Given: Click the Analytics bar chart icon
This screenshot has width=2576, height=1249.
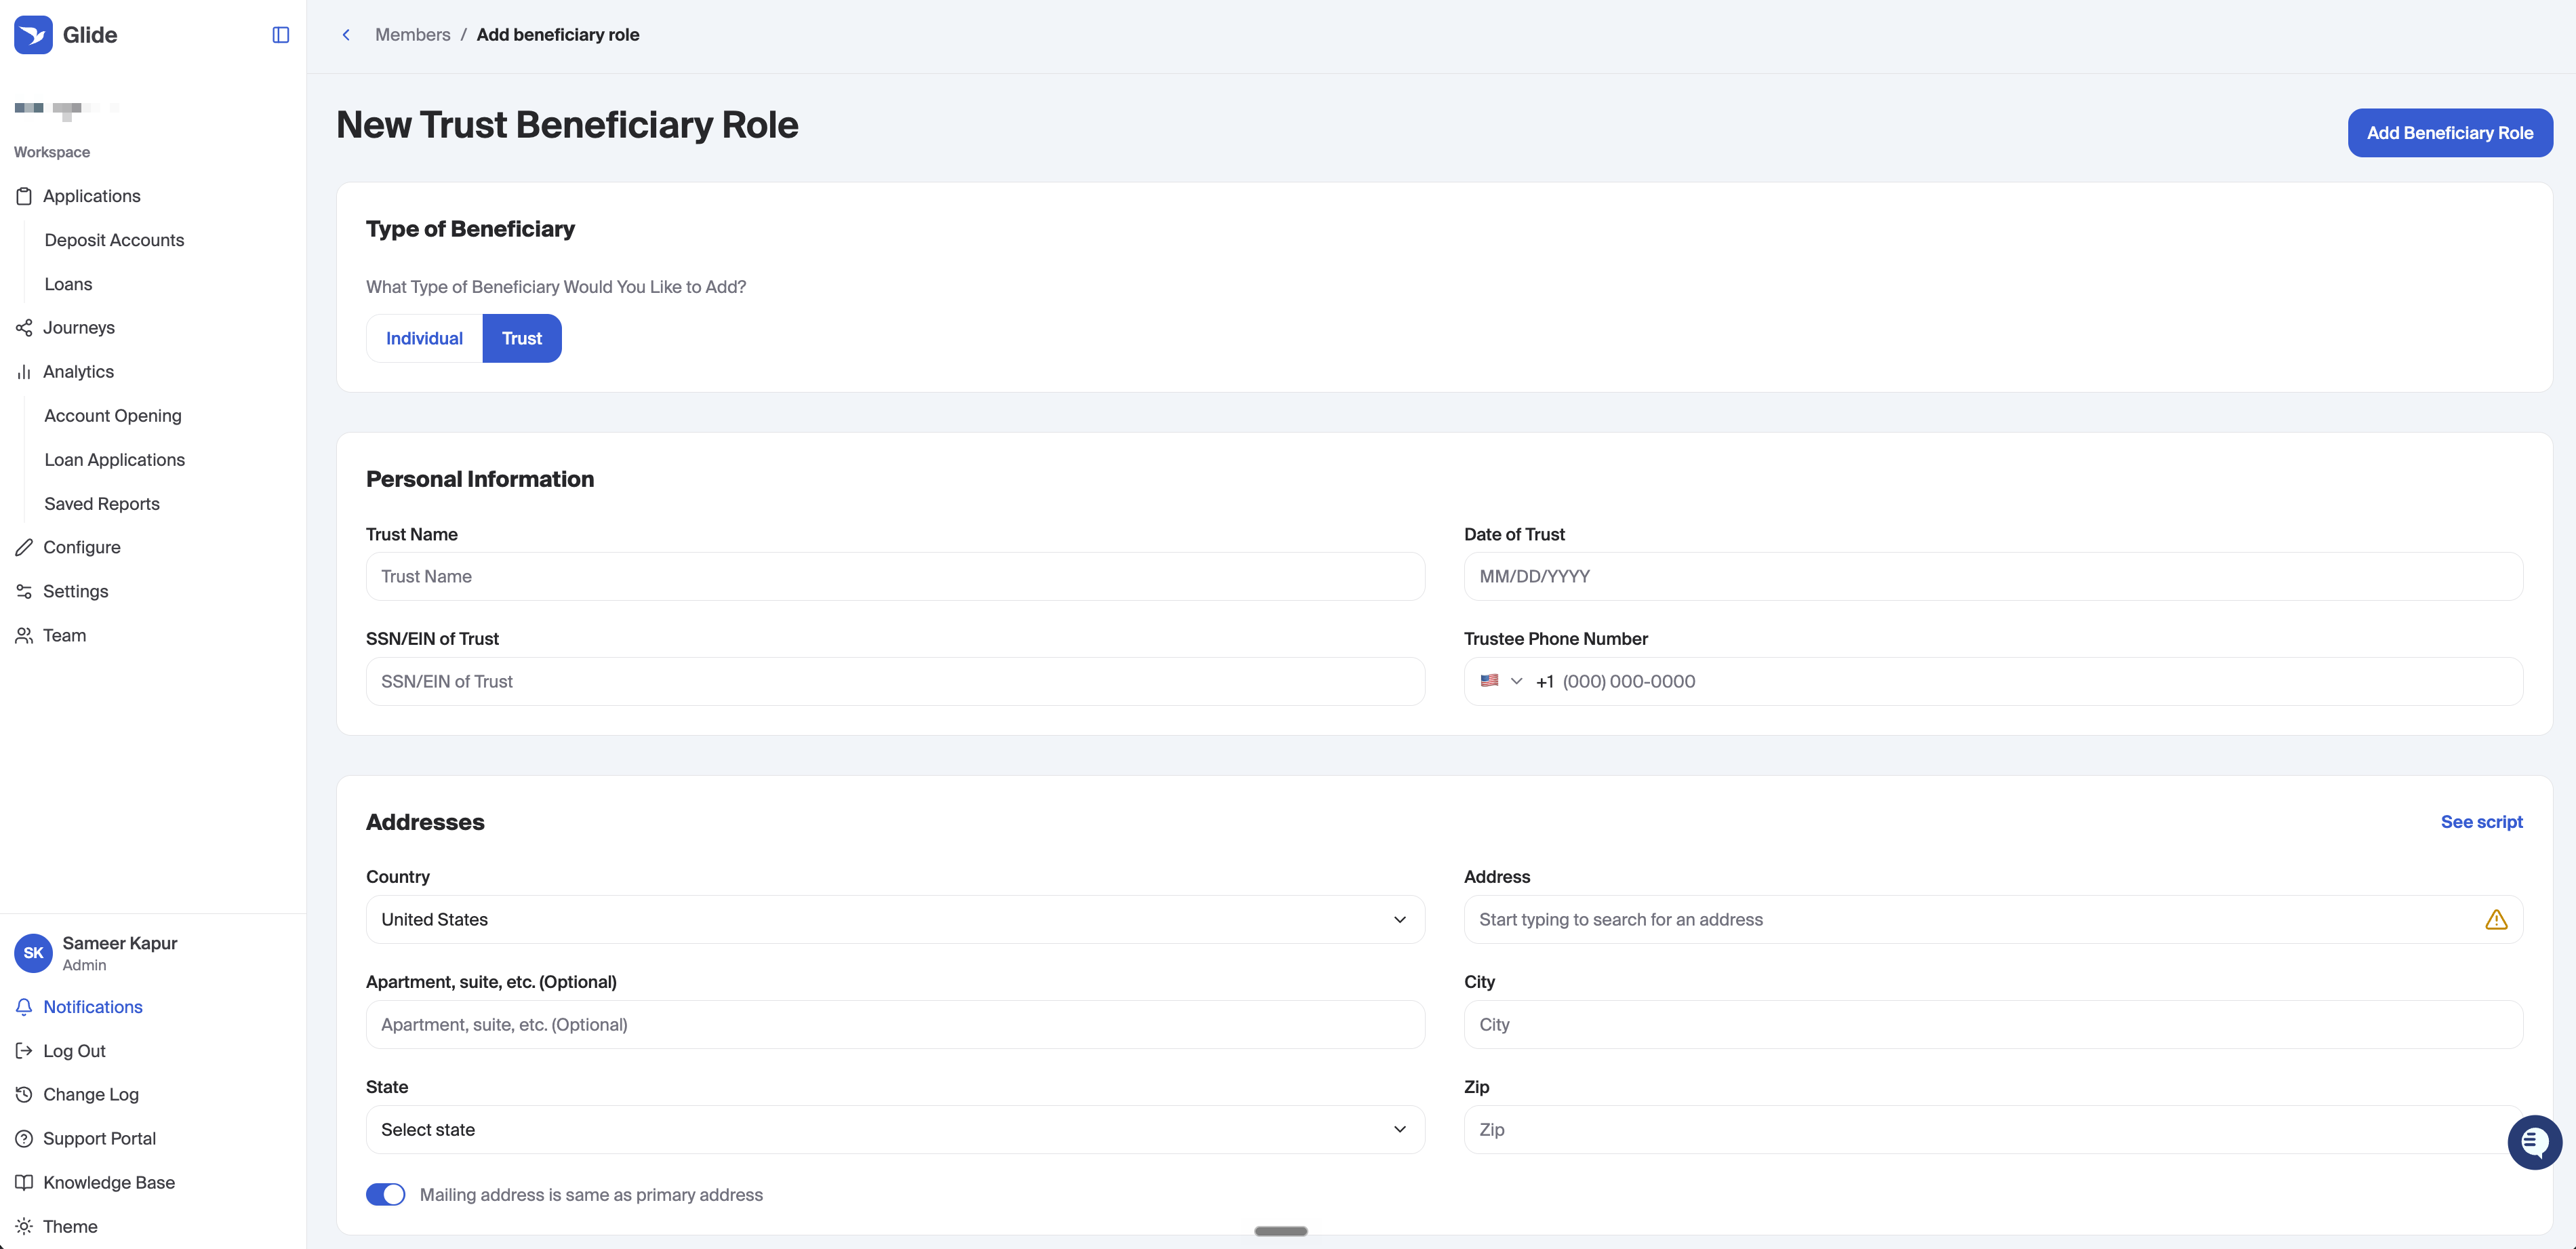Looking at the screenshot, I should click(24, 372).
